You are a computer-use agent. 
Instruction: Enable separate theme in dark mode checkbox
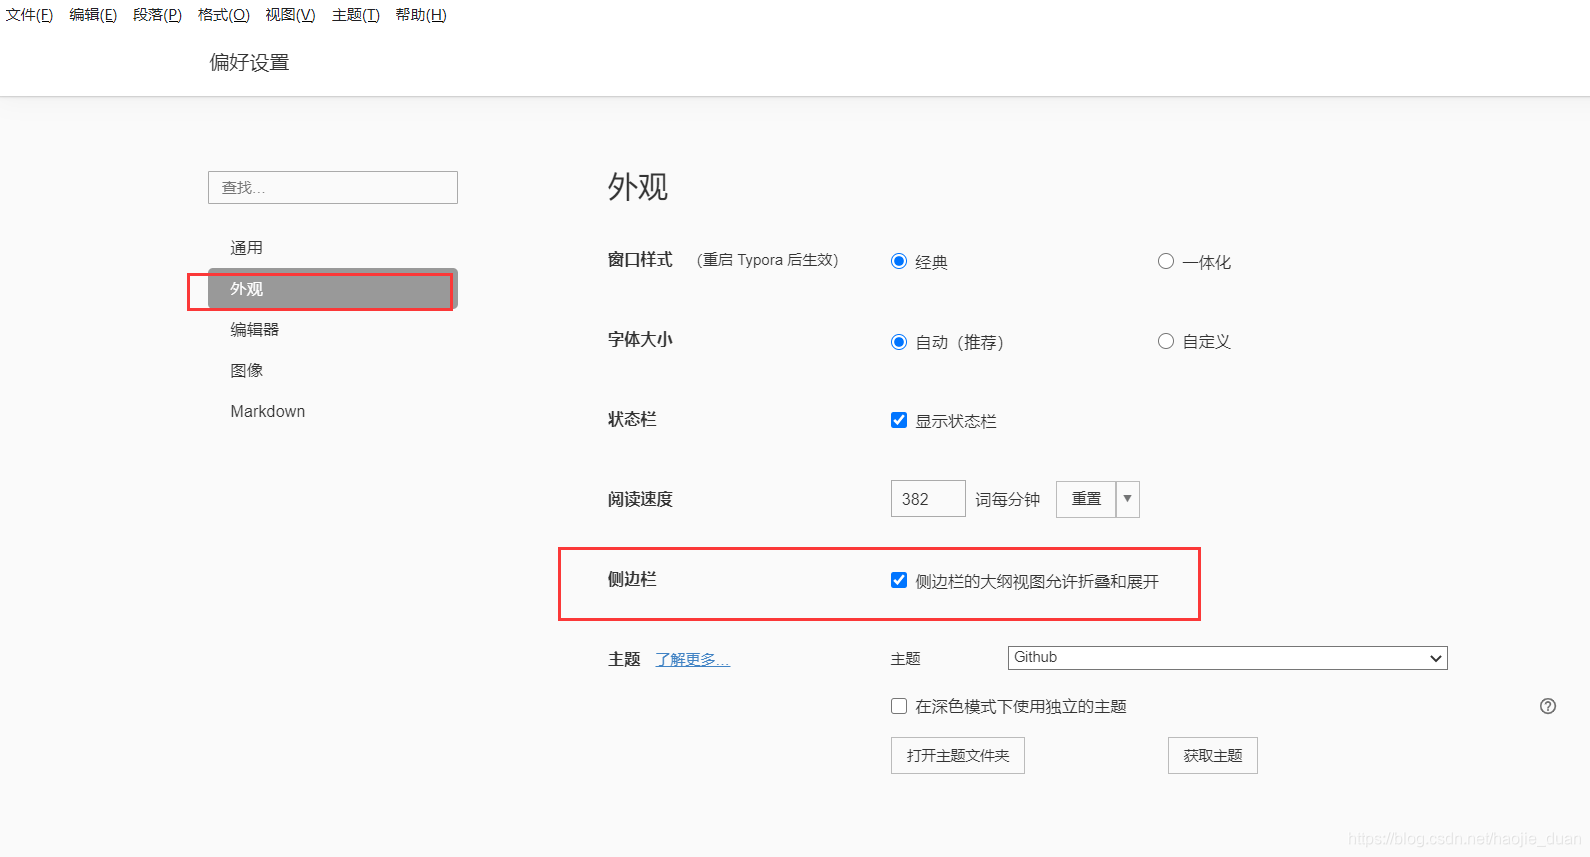click(899, 706)
